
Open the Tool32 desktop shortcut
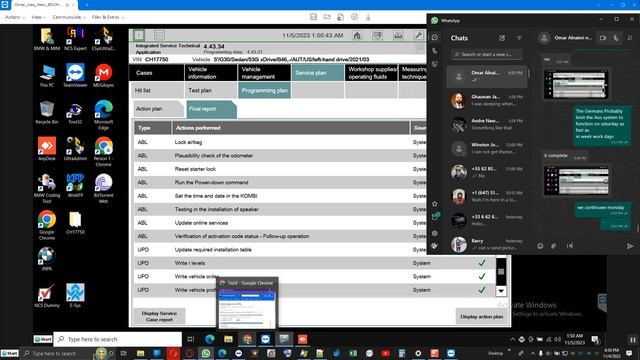[75, 112]
